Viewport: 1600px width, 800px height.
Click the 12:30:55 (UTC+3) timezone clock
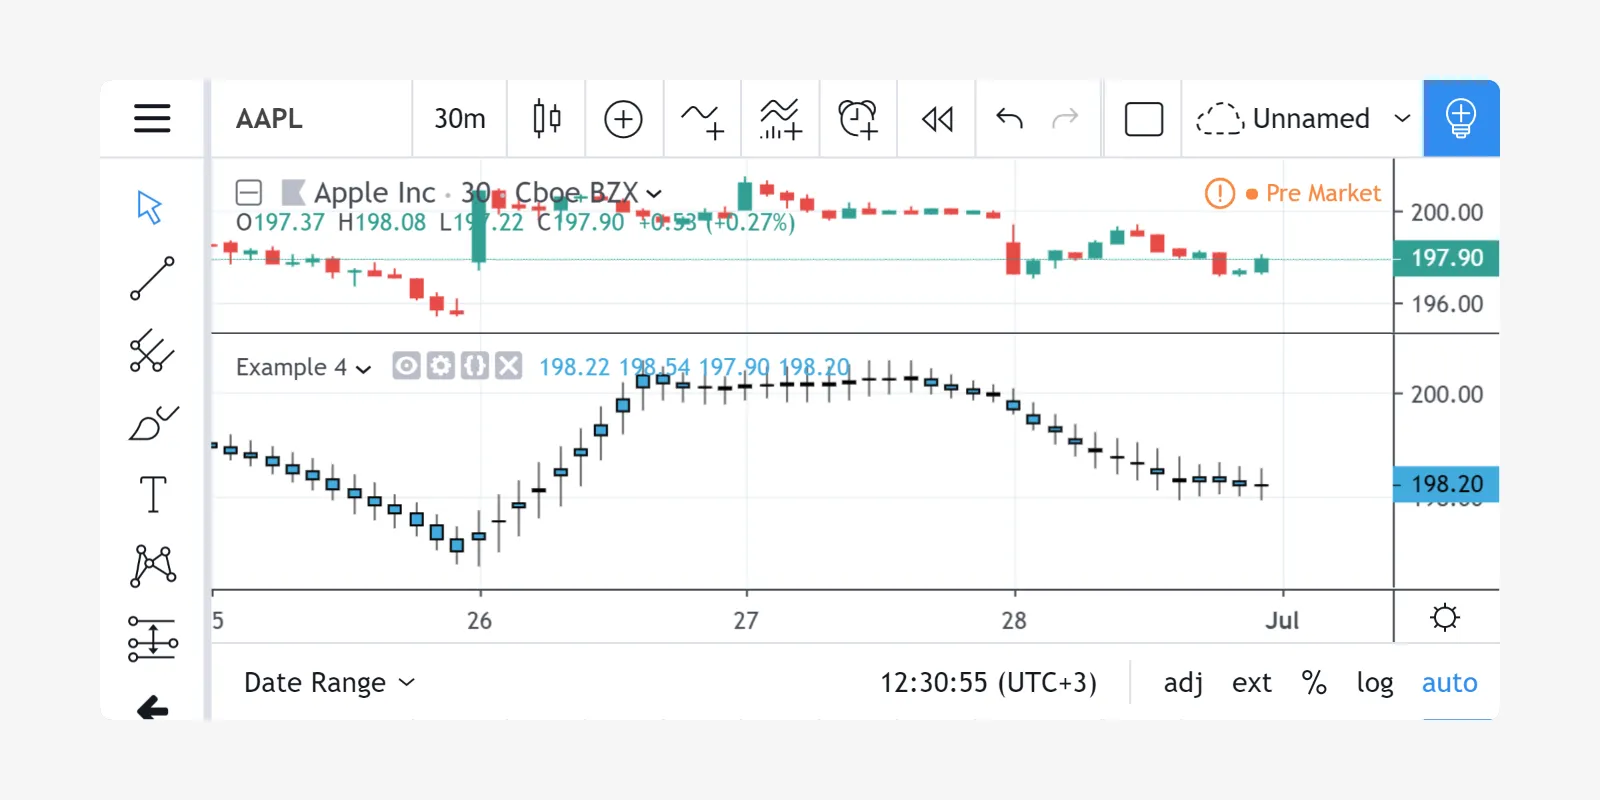tap(988, 682)
